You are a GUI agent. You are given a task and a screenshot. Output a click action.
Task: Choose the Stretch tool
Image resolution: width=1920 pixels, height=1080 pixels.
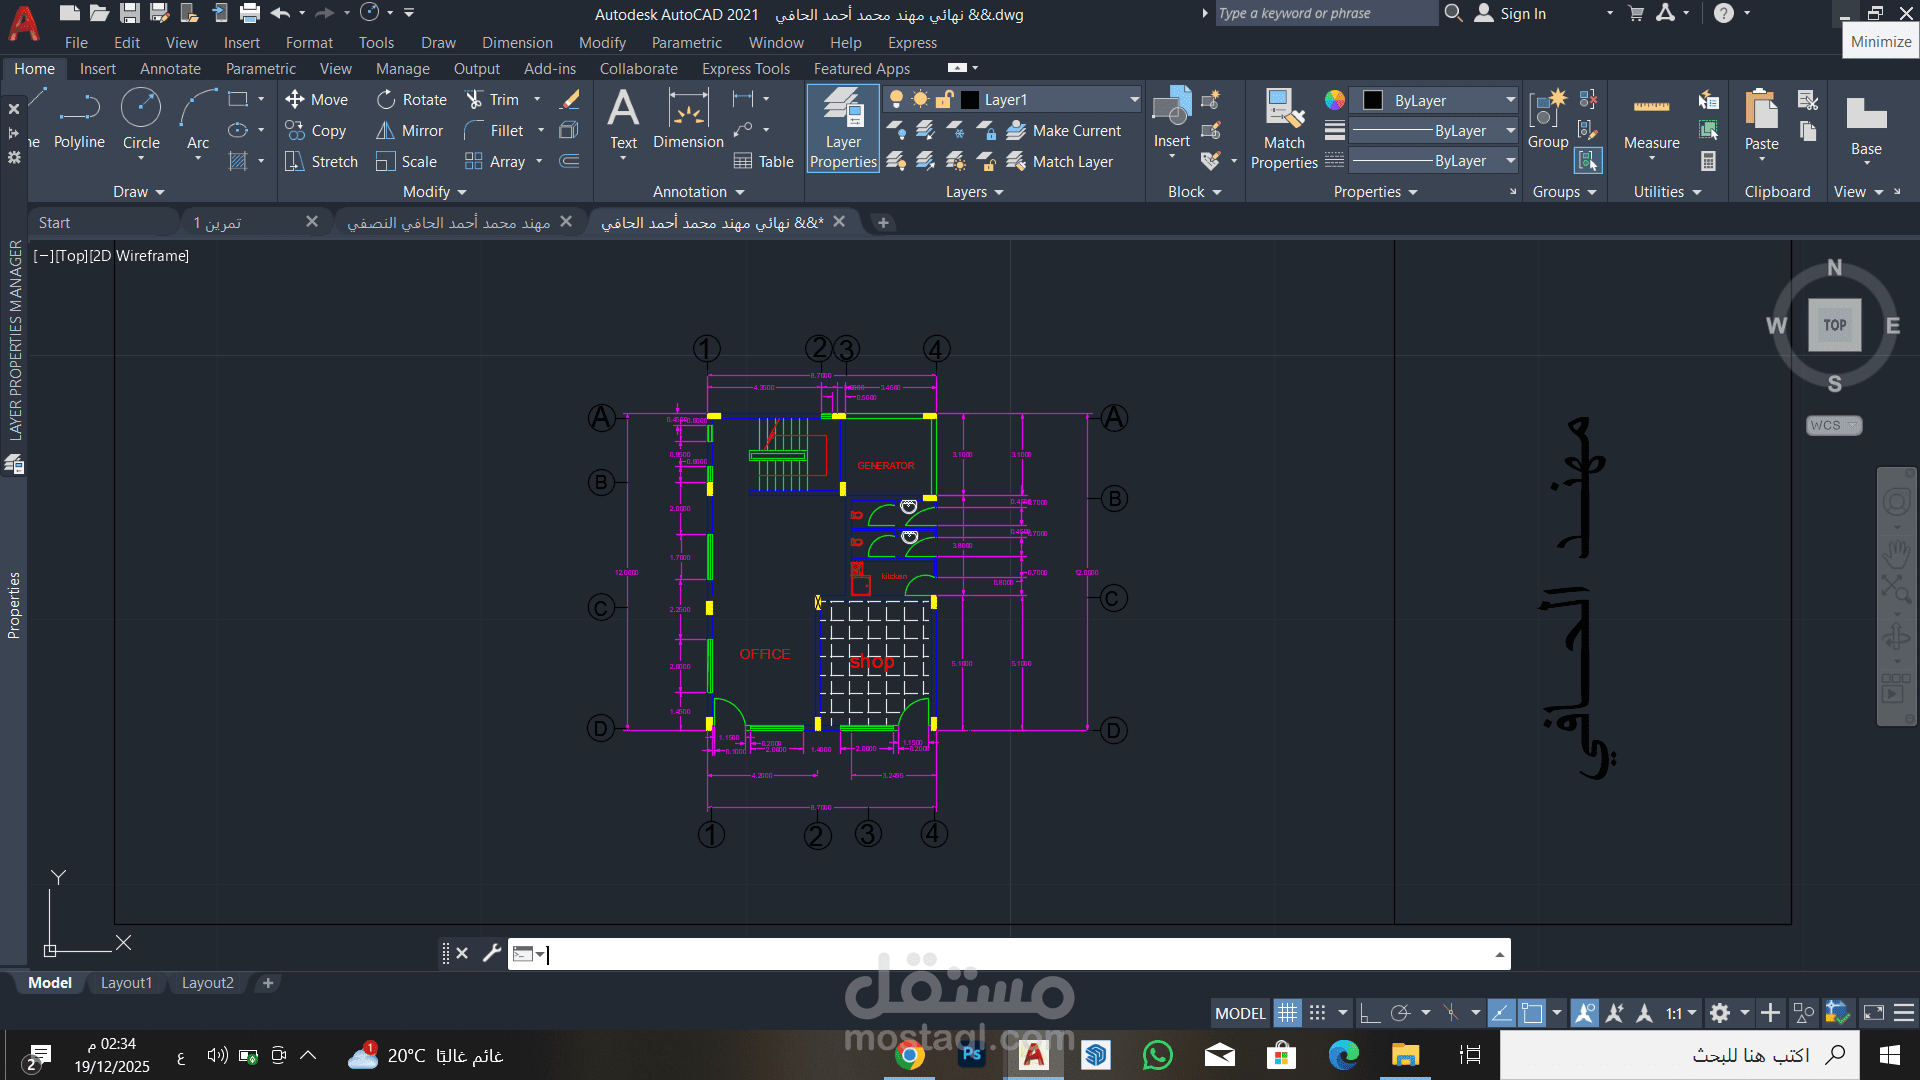point(321,162)
